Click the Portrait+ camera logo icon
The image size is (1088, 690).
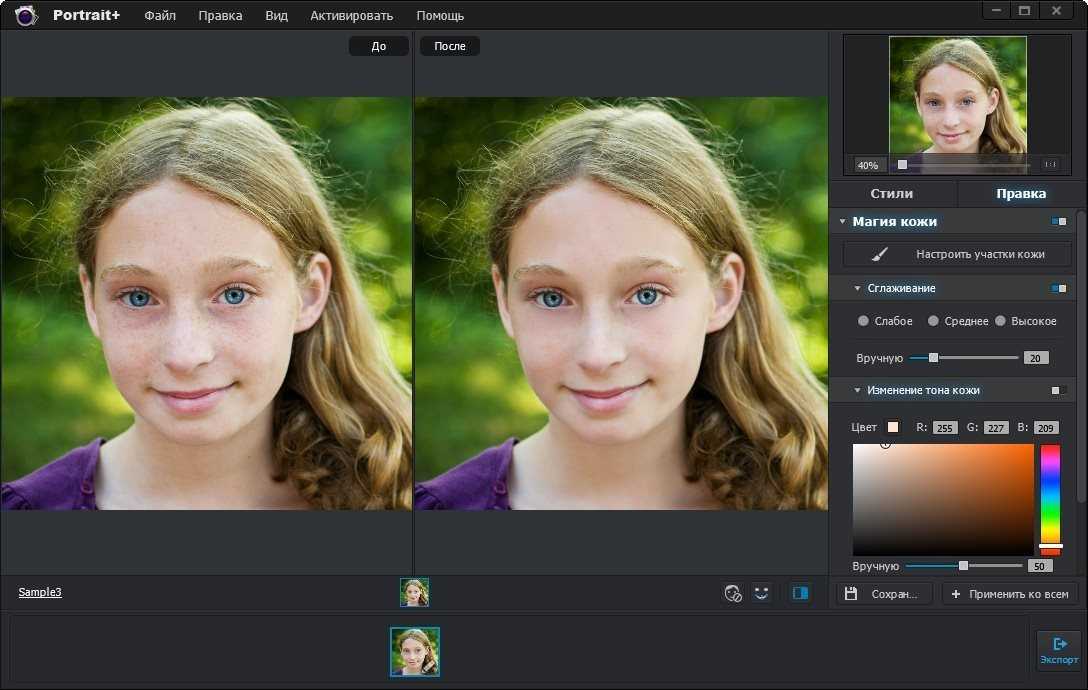26,15
